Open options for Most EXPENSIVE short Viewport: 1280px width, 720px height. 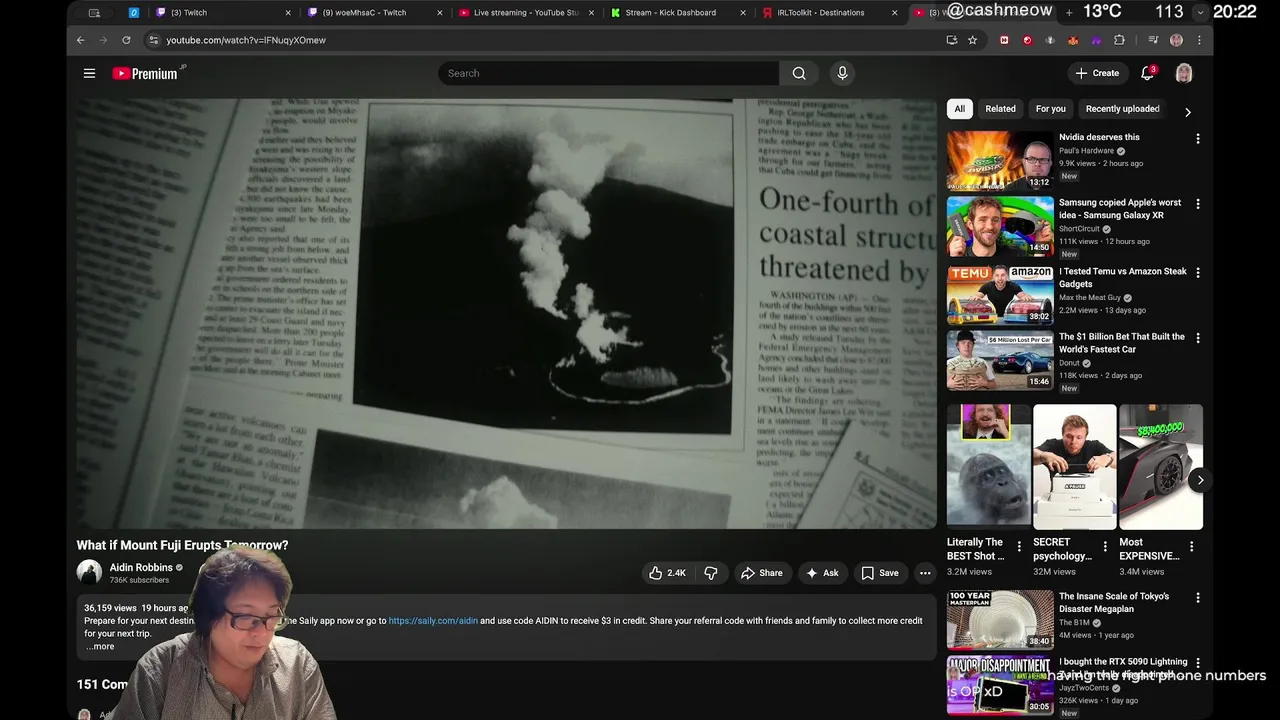[1191, 546]
